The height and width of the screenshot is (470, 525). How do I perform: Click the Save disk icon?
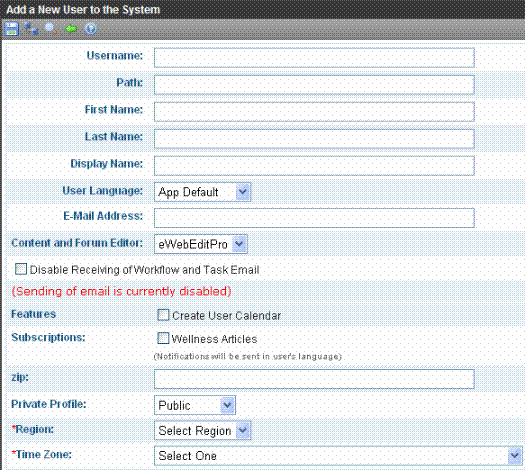pos(12,29)
